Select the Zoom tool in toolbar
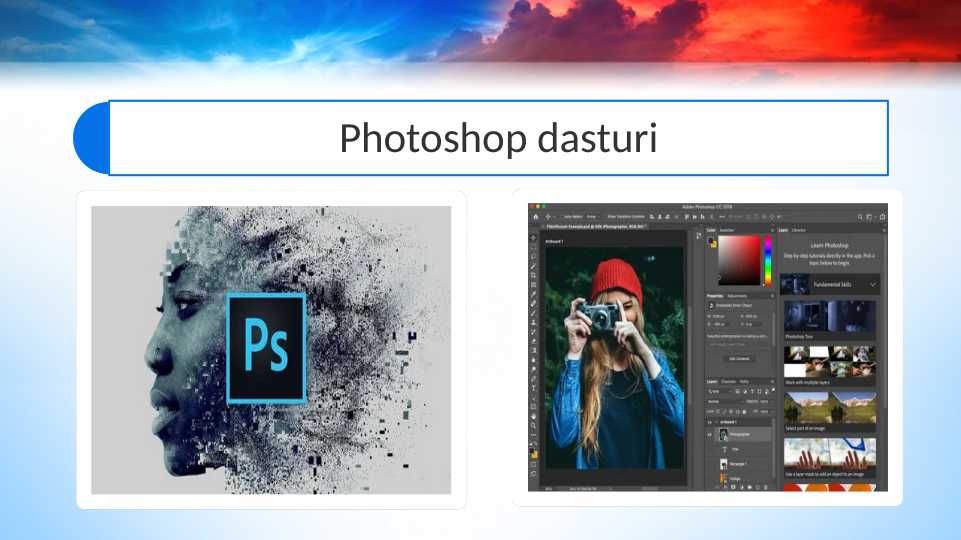Viewport: 961px width, 540px height. tap(533, 425)
